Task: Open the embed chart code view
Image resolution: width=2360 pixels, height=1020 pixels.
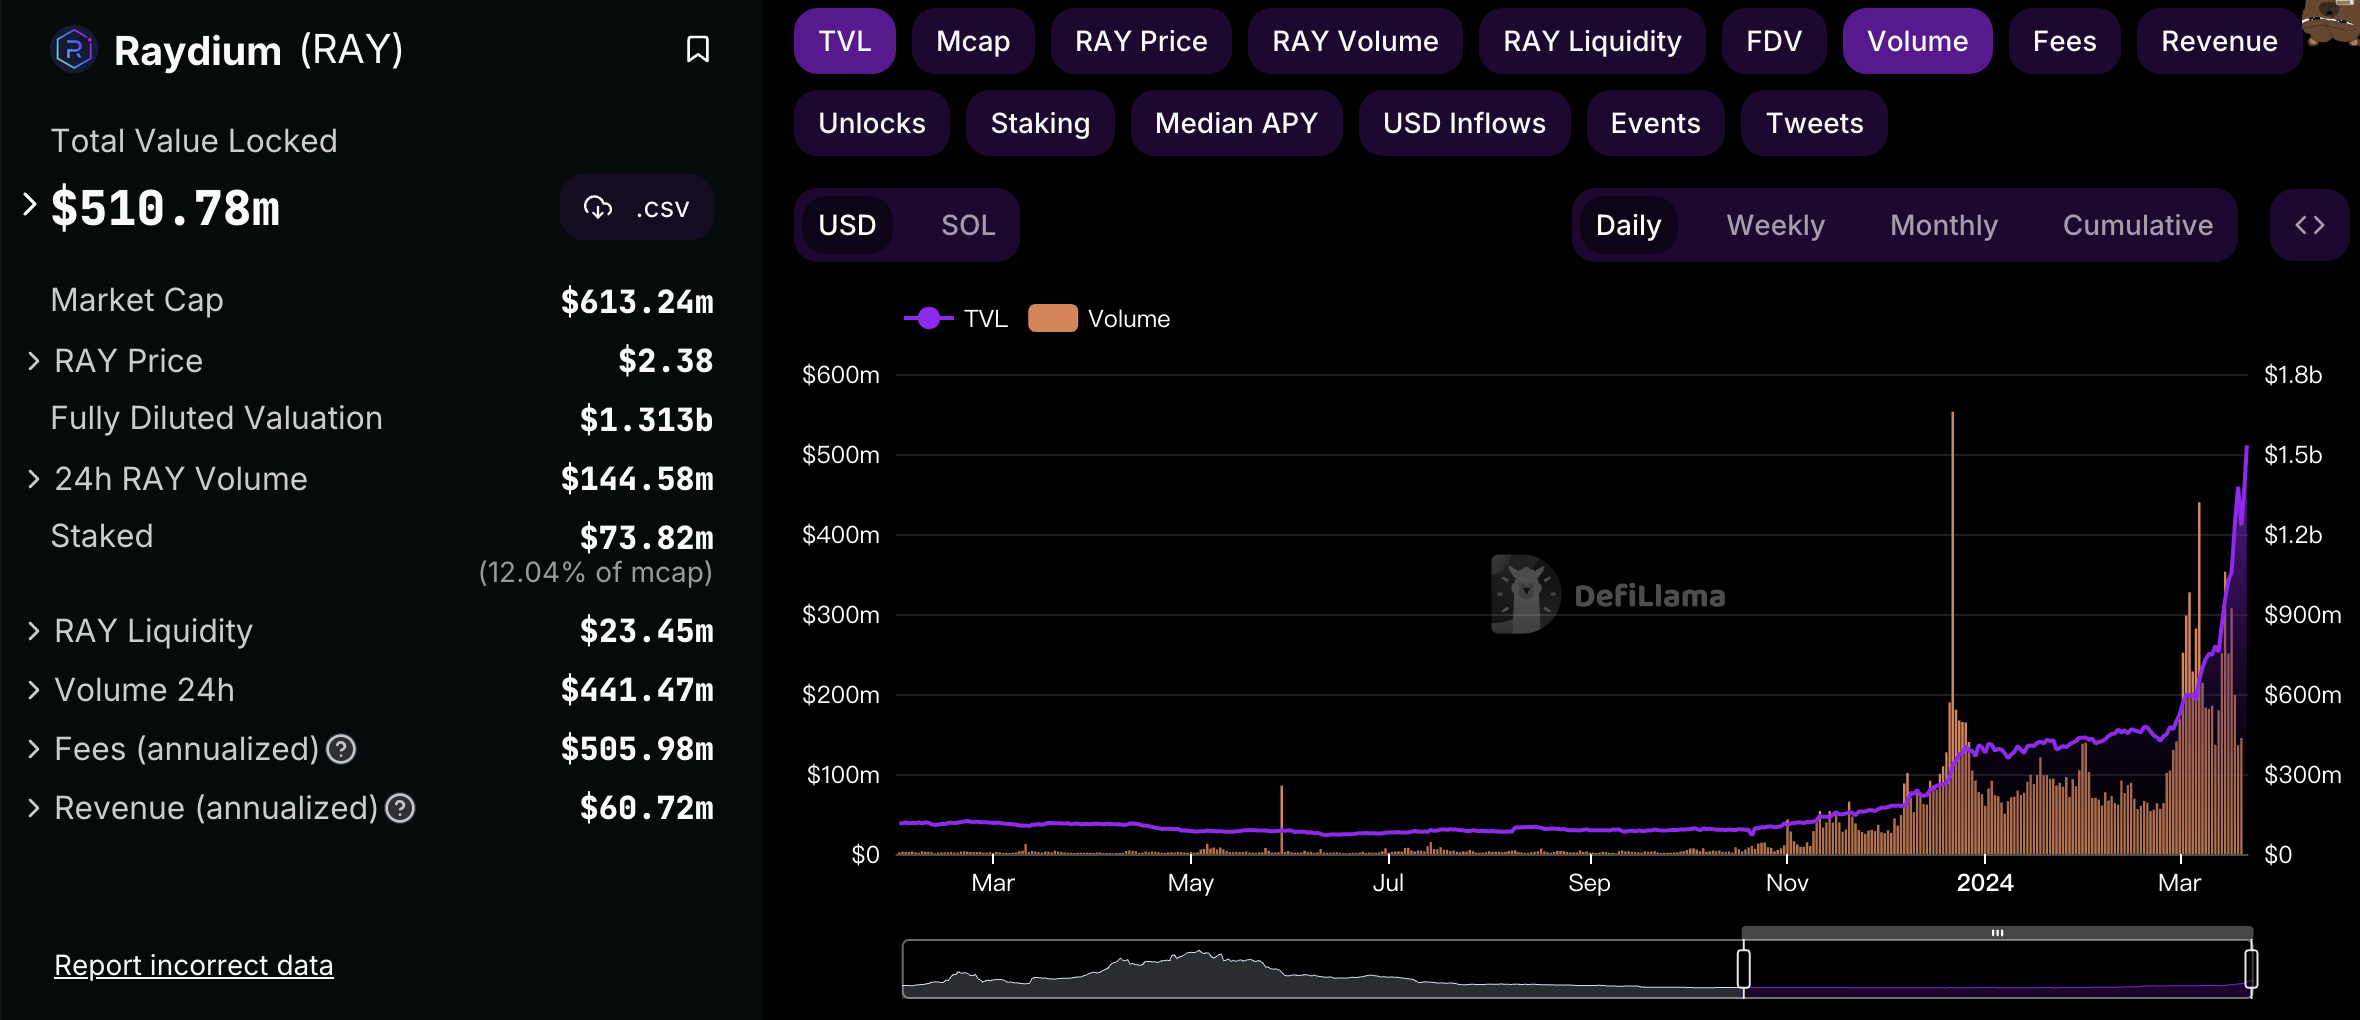Action: [x=2310, y=224]
